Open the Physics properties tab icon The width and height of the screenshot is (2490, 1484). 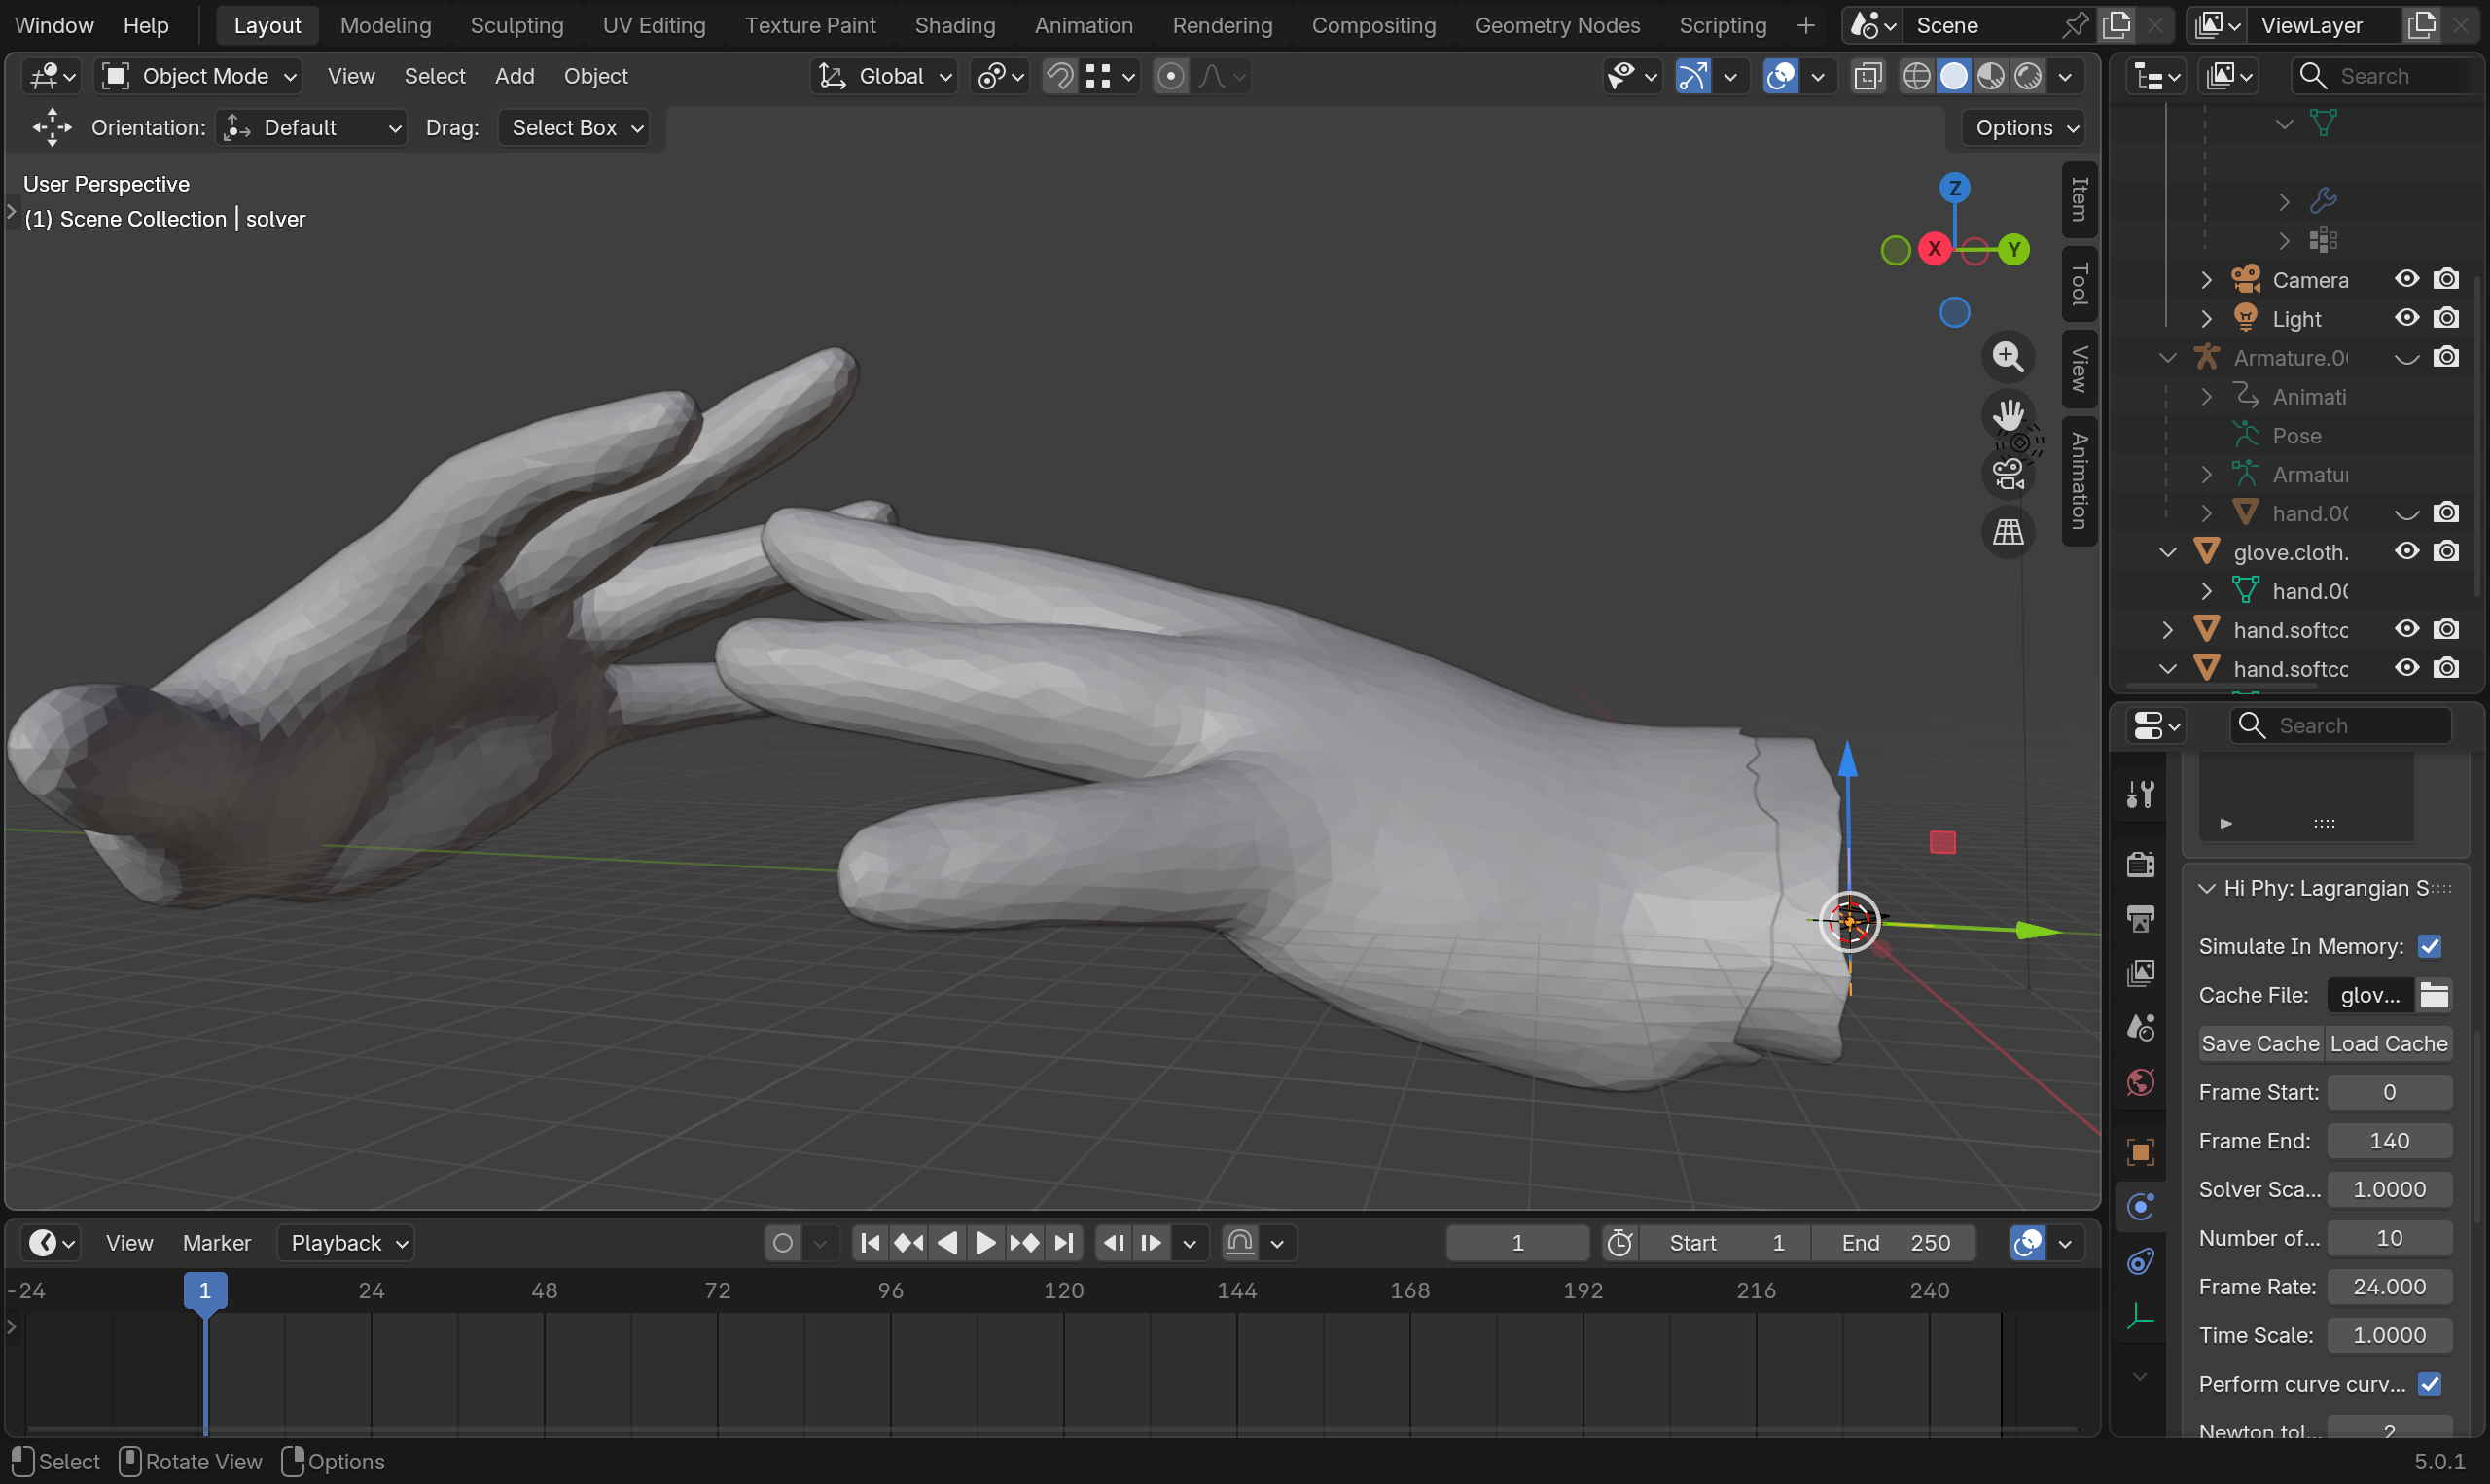pyautogui.click(x=2140, y=1207)
